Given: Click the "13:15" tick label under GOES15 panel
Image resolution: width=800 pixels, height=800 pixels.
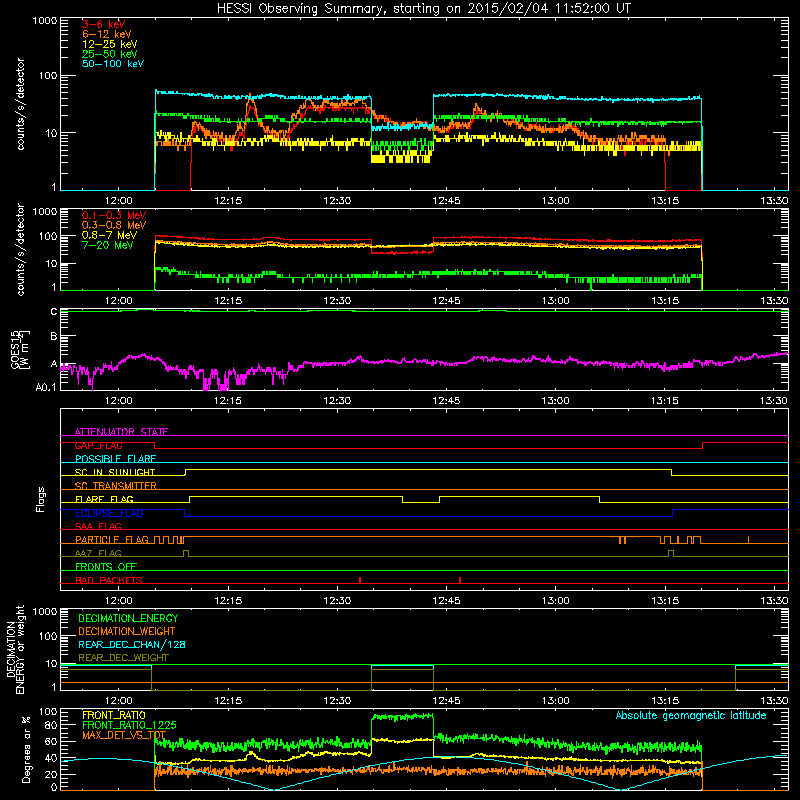Looking at the screenshot, I should coord(664,401).
